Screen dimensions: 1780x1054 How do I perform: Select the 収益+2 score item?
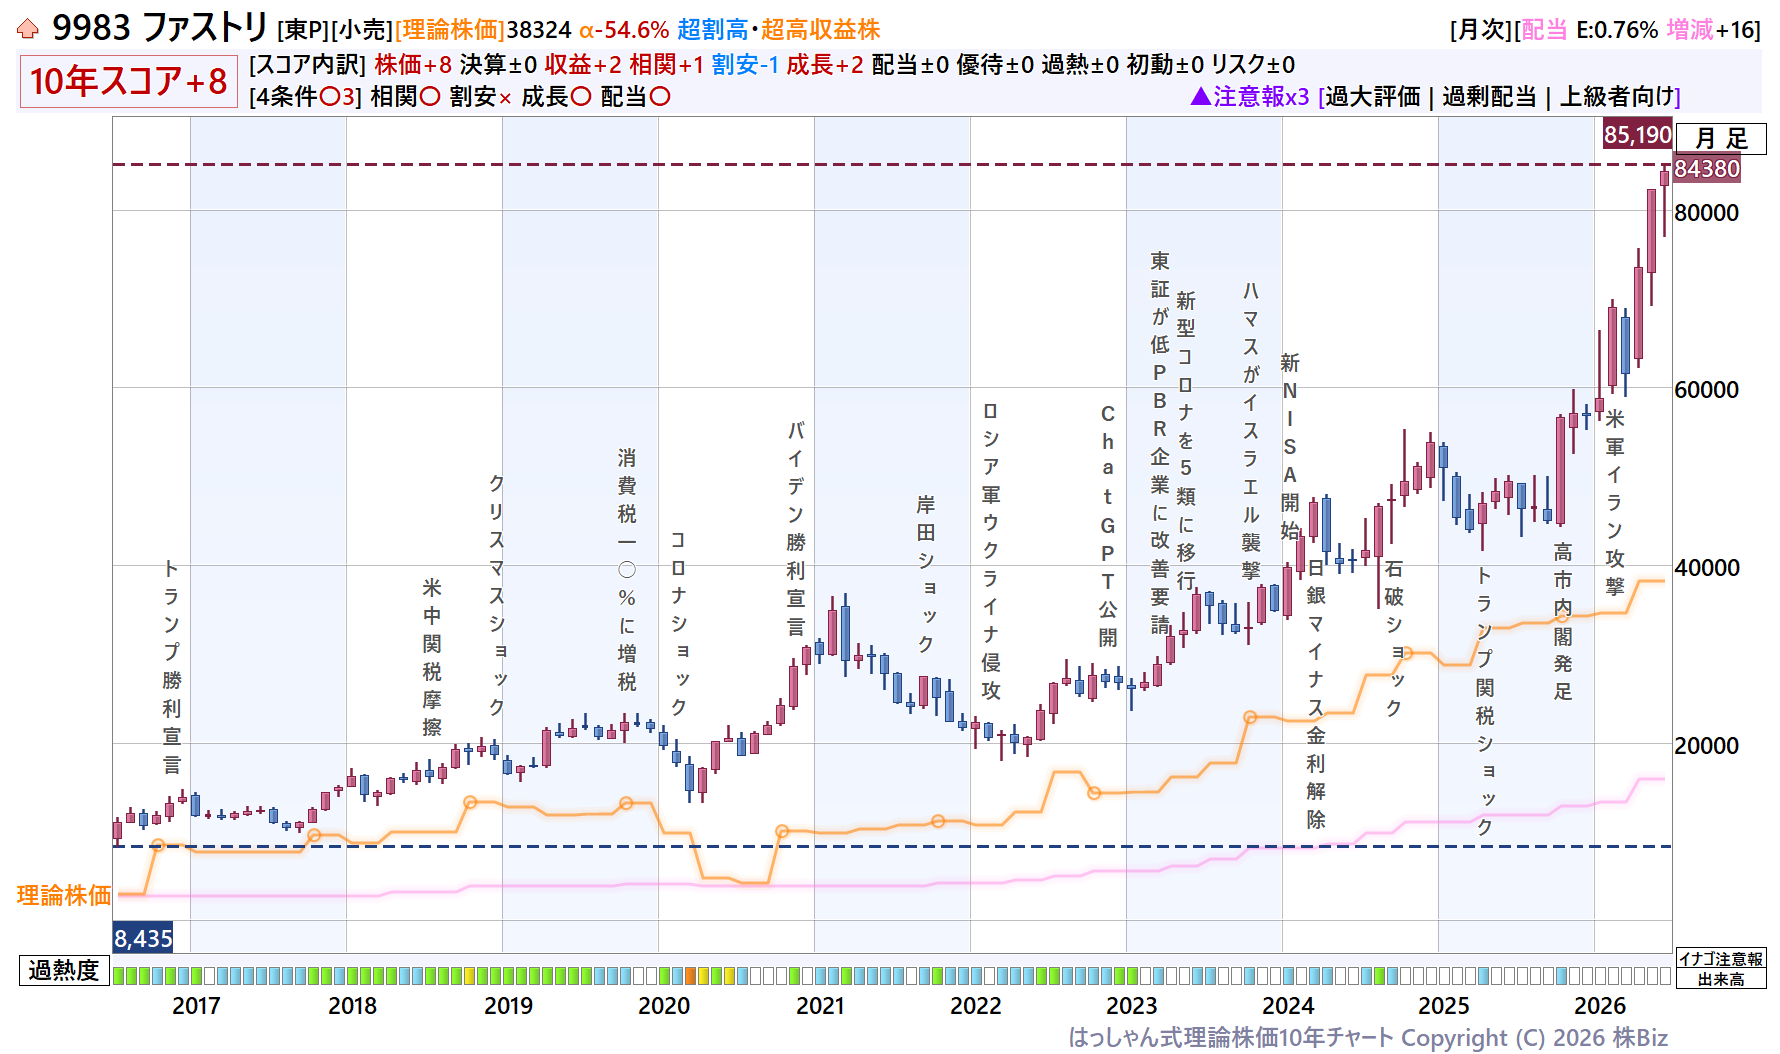tap(583, 65)
